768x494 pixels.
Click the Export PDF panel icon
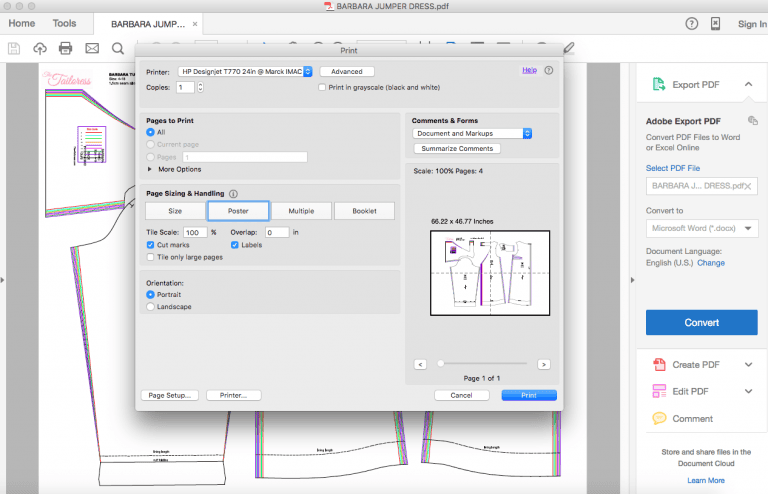point(659,84)
